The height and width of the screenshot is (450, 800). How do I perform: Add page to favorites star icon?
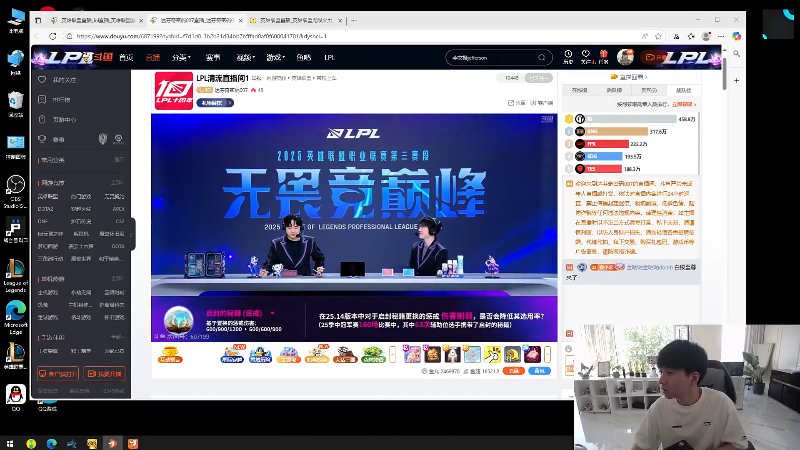tap(658, 36)
